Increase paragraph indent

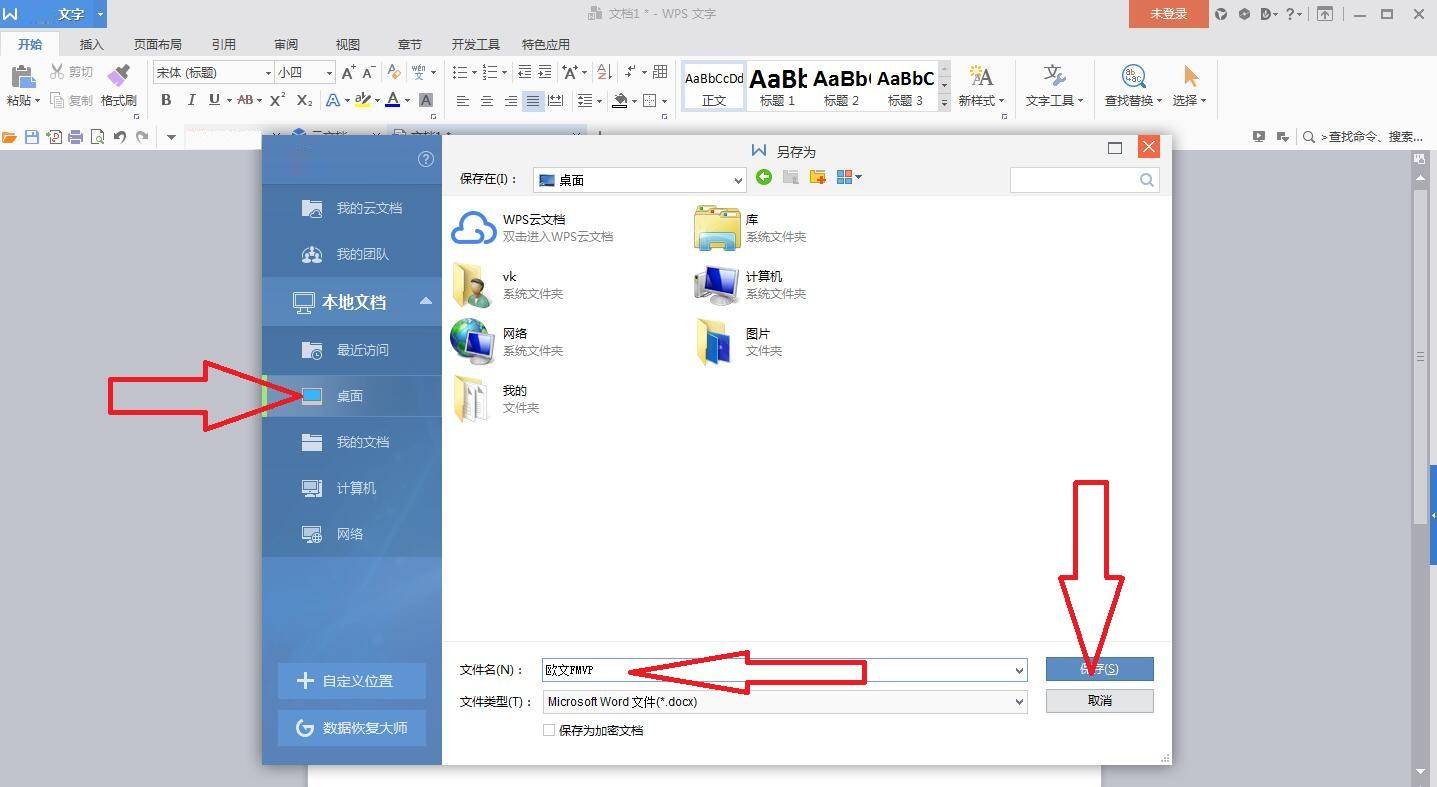coord(545,72)
